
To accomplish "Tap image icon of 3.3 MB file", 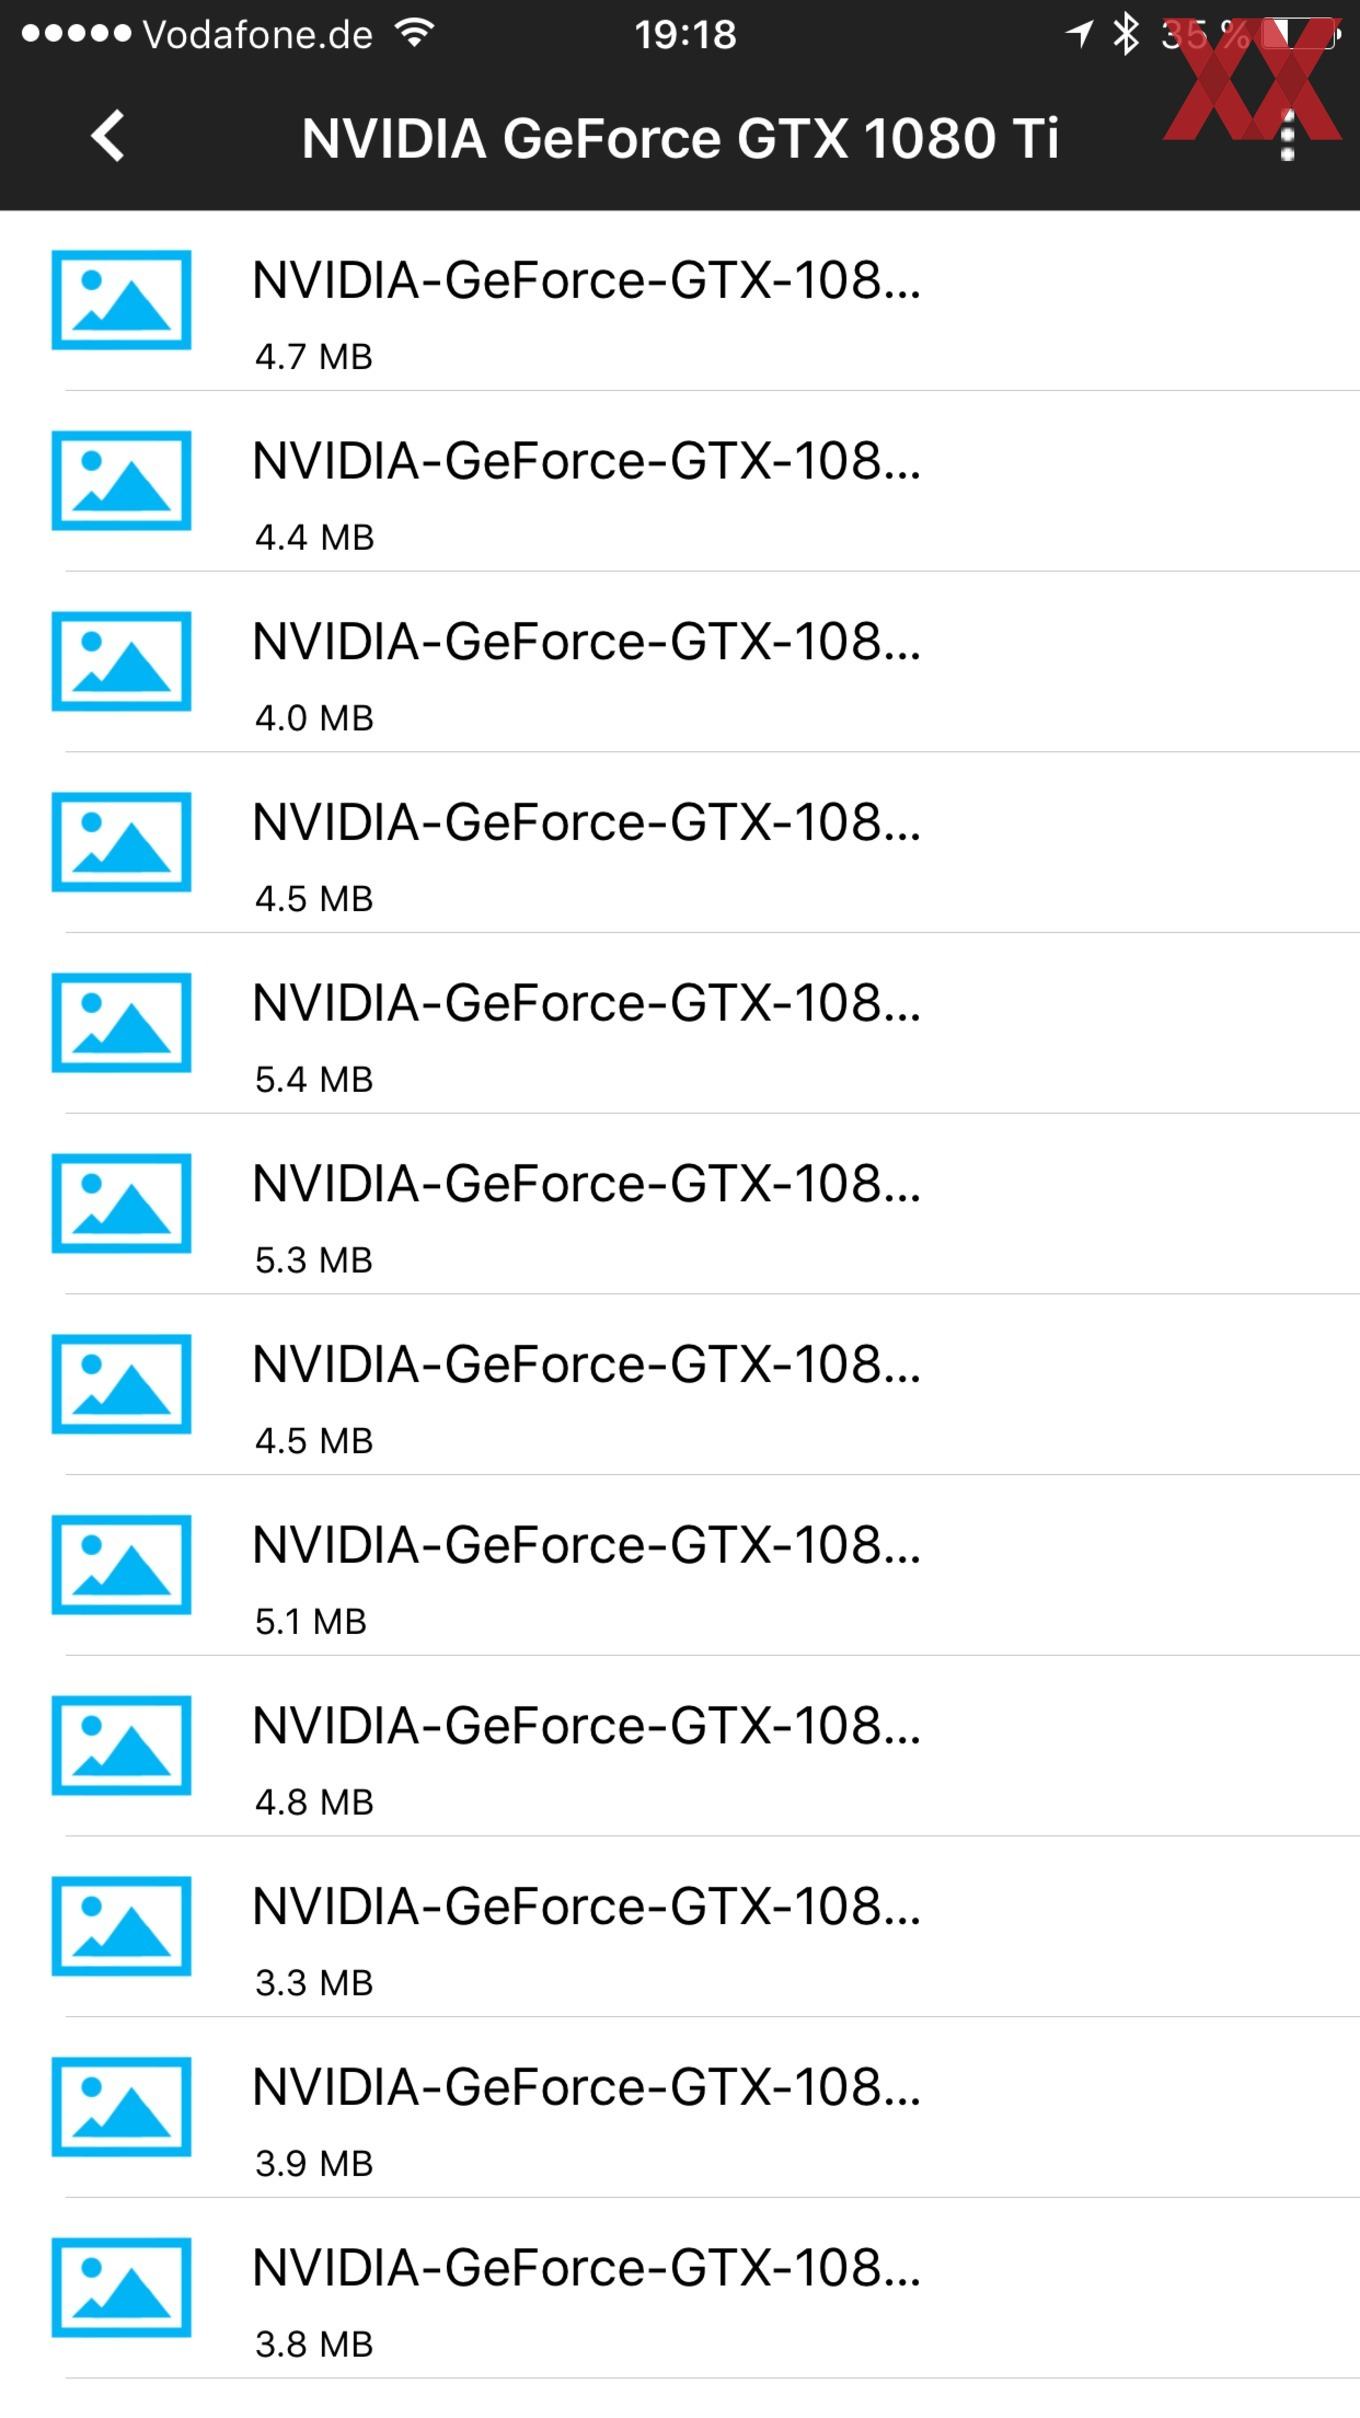I will pyautogui.click(x=121, y=1926).
